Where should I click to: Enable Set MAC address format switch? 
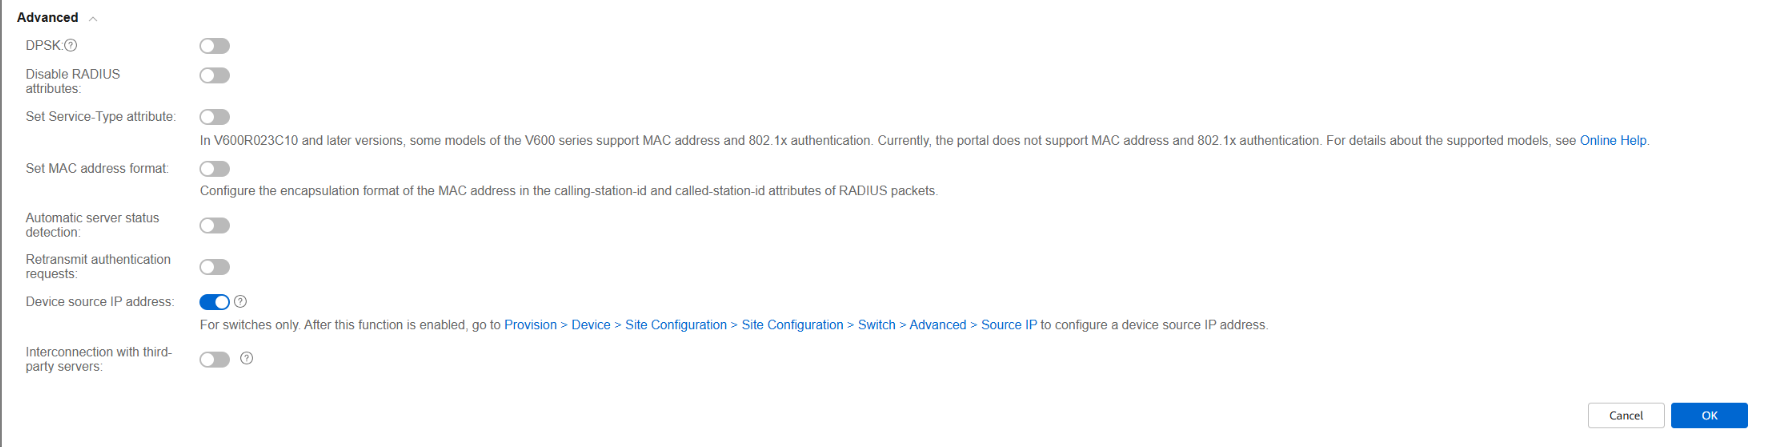pos(214,169)
